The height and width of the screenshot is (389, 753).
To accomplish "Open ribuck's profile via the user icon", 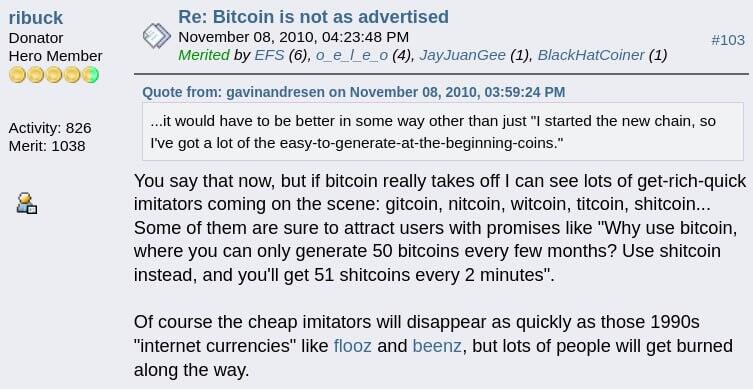I will 27,203.
